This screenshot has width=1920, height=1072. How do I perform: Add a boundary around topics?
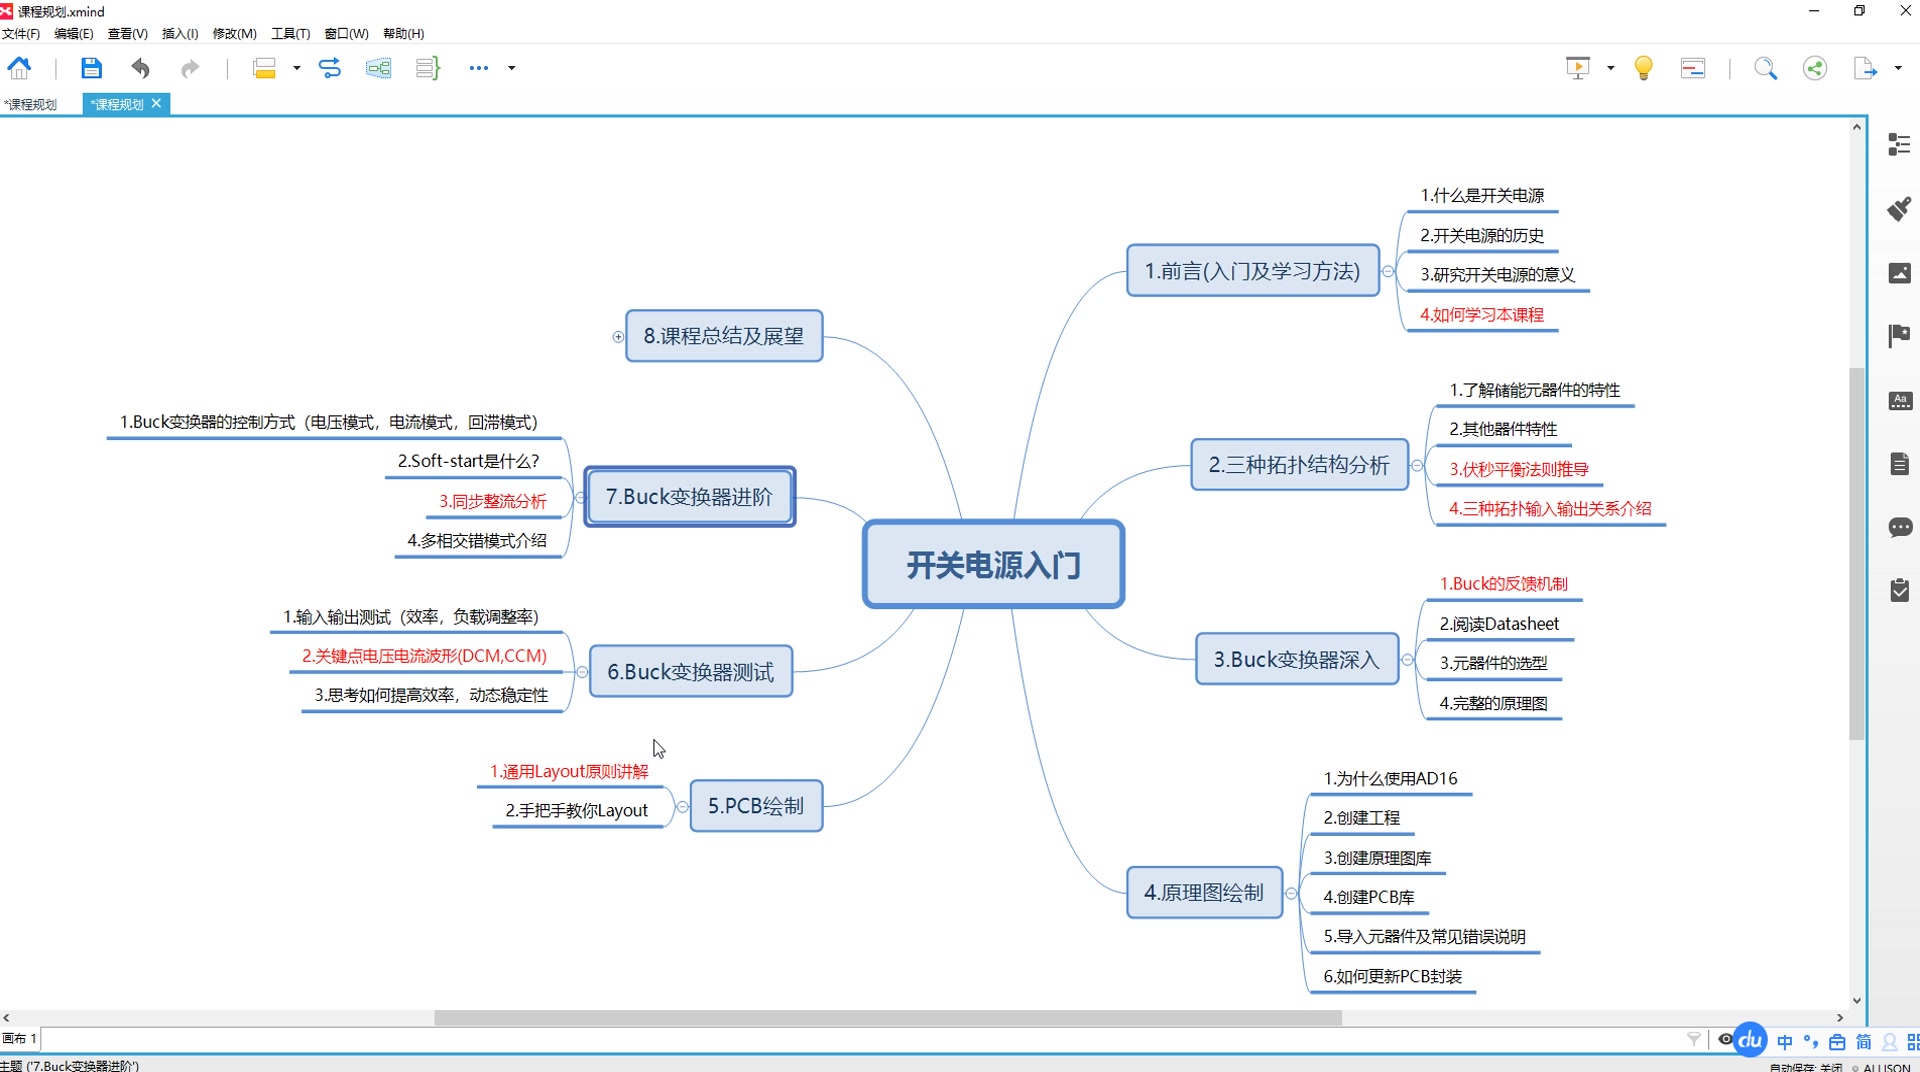tap(378, 68)
